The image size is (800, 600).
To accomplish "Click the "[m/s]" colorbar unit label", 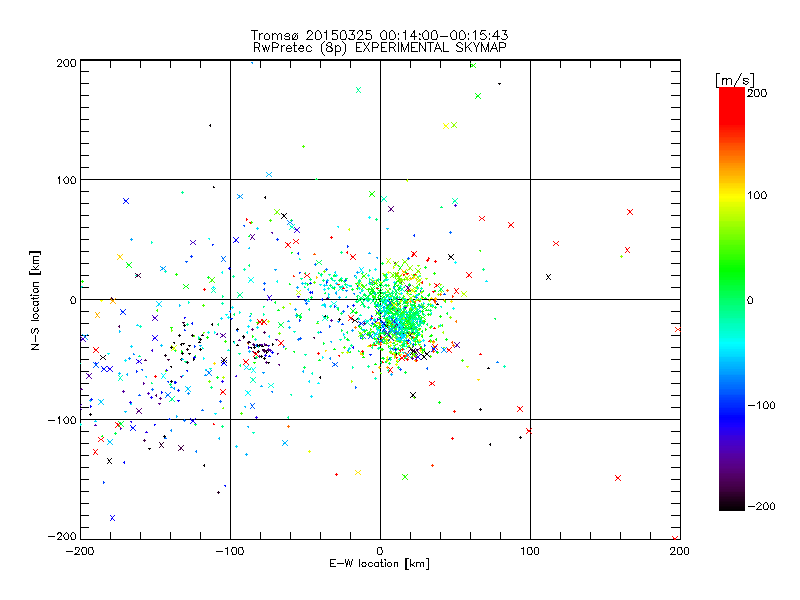I will click(735, 80).
